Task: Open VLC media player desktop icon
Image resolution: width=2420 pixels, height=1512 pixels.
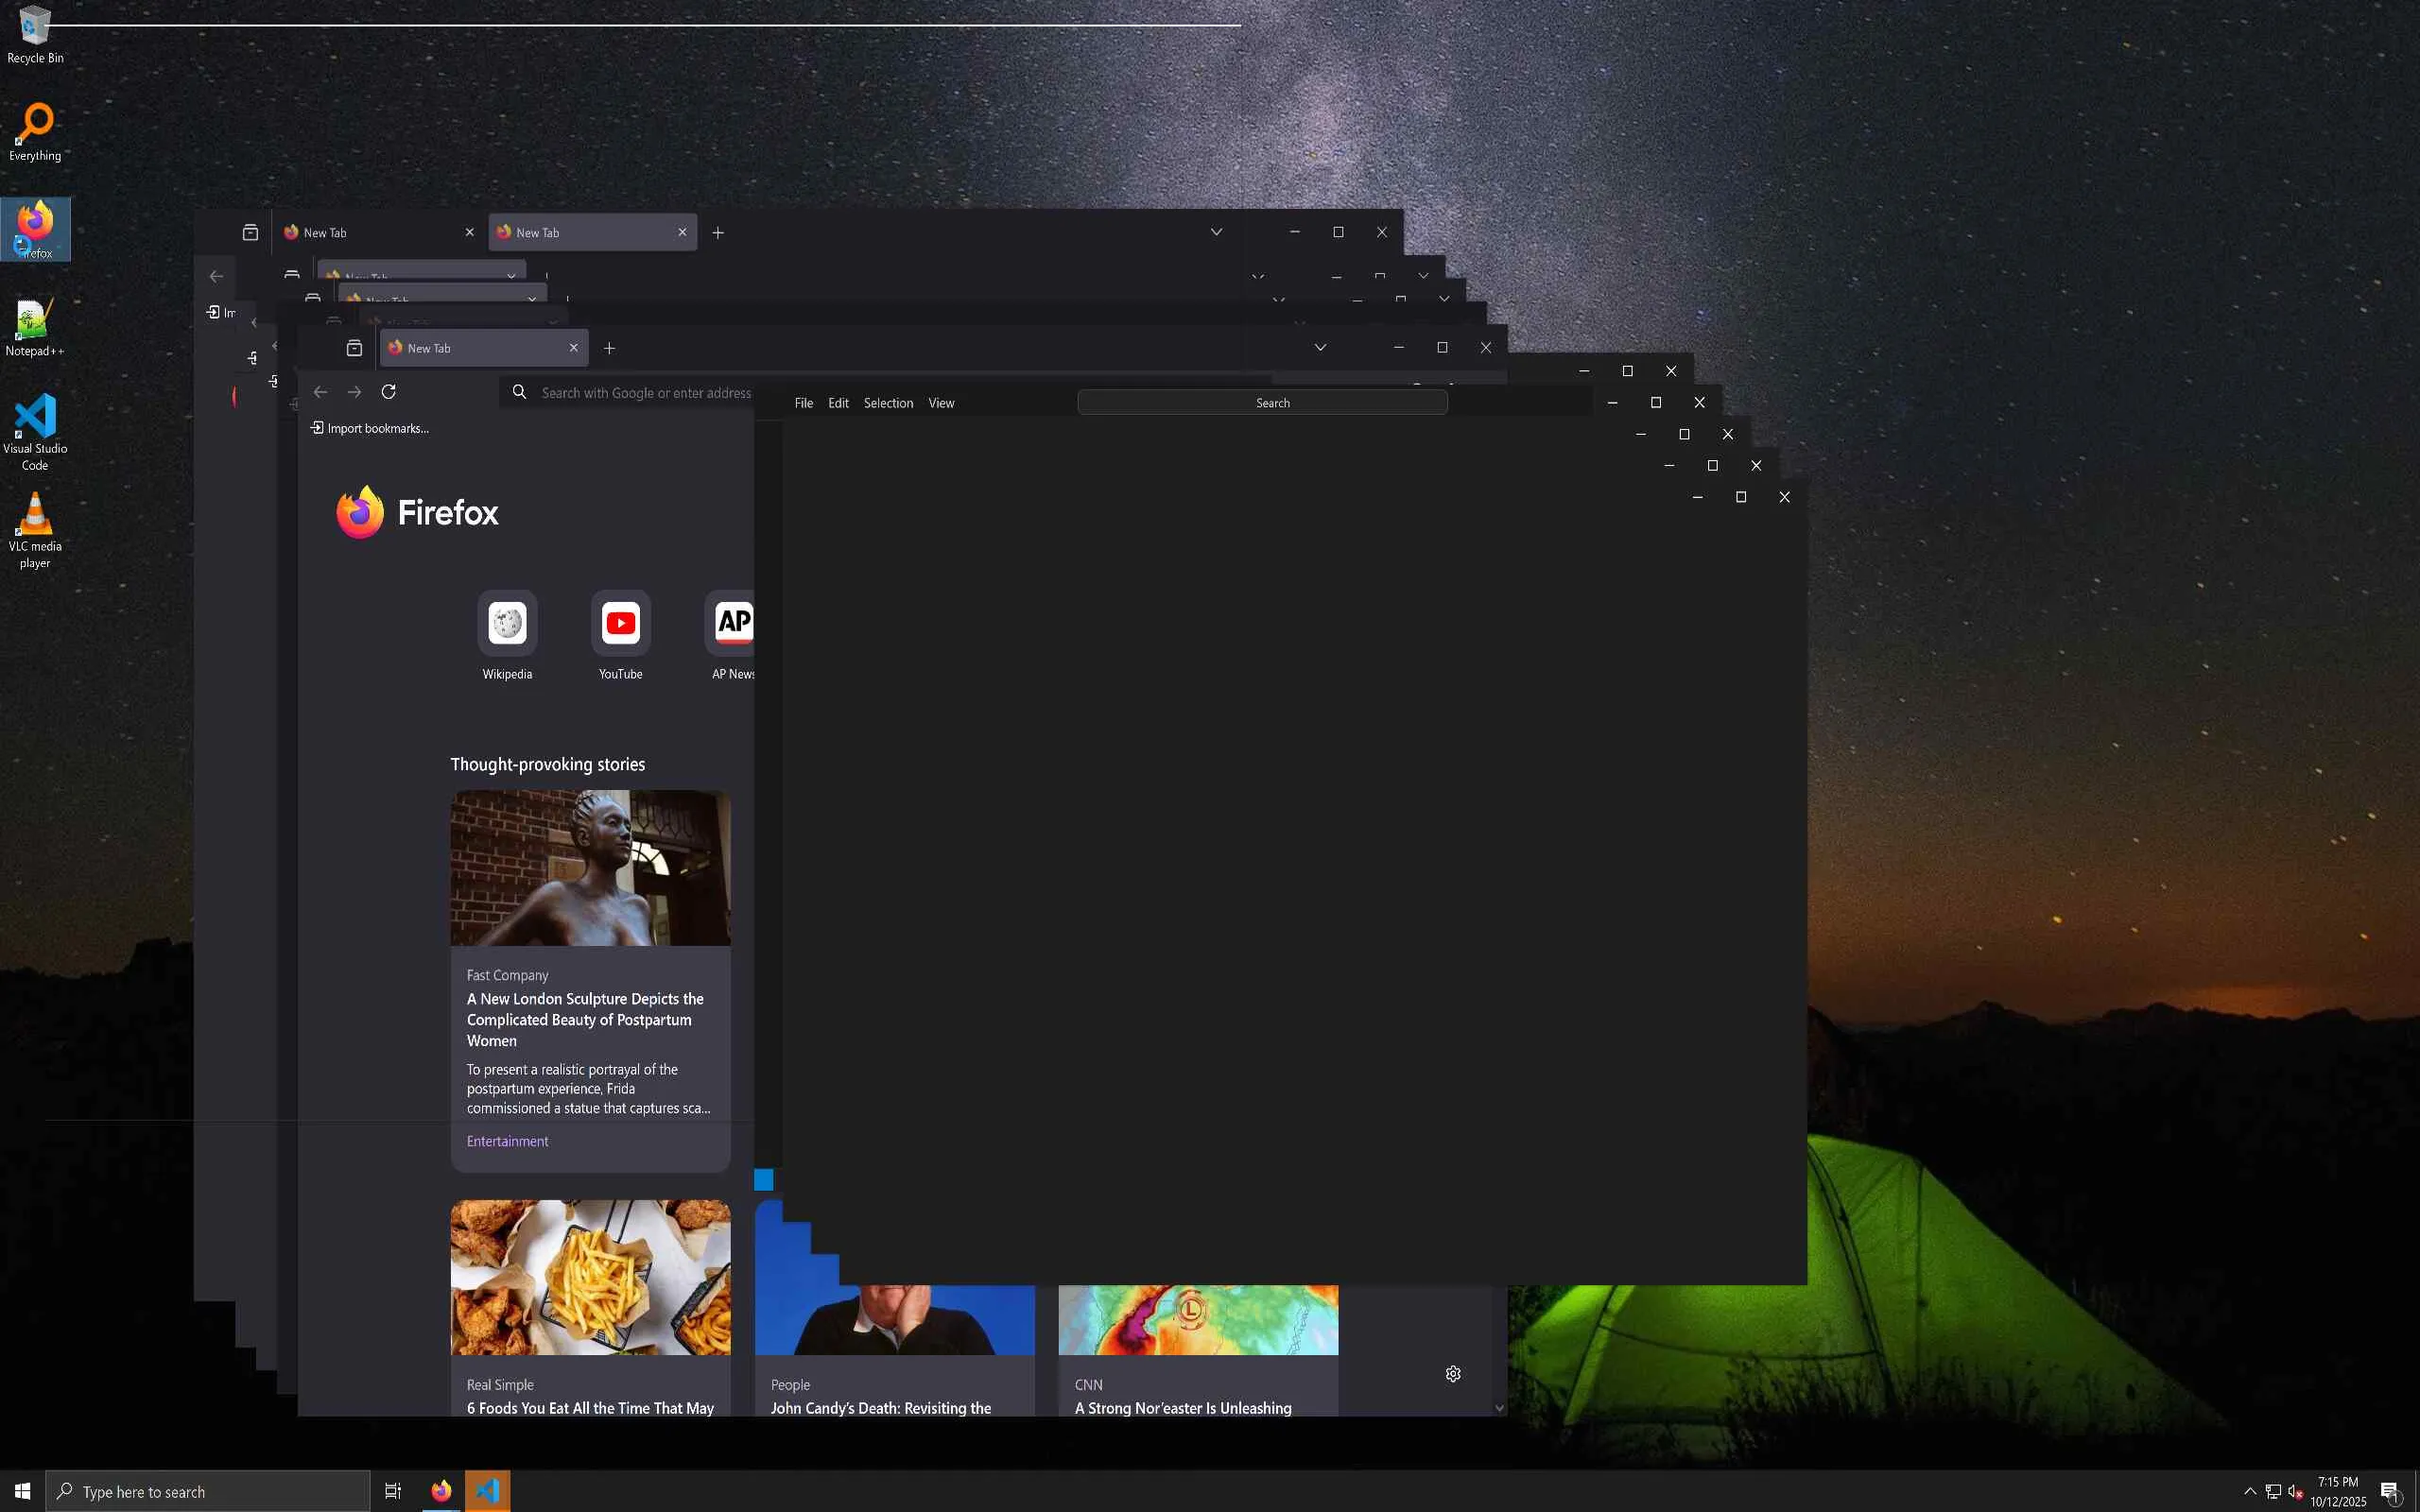Action: (35, 516)
